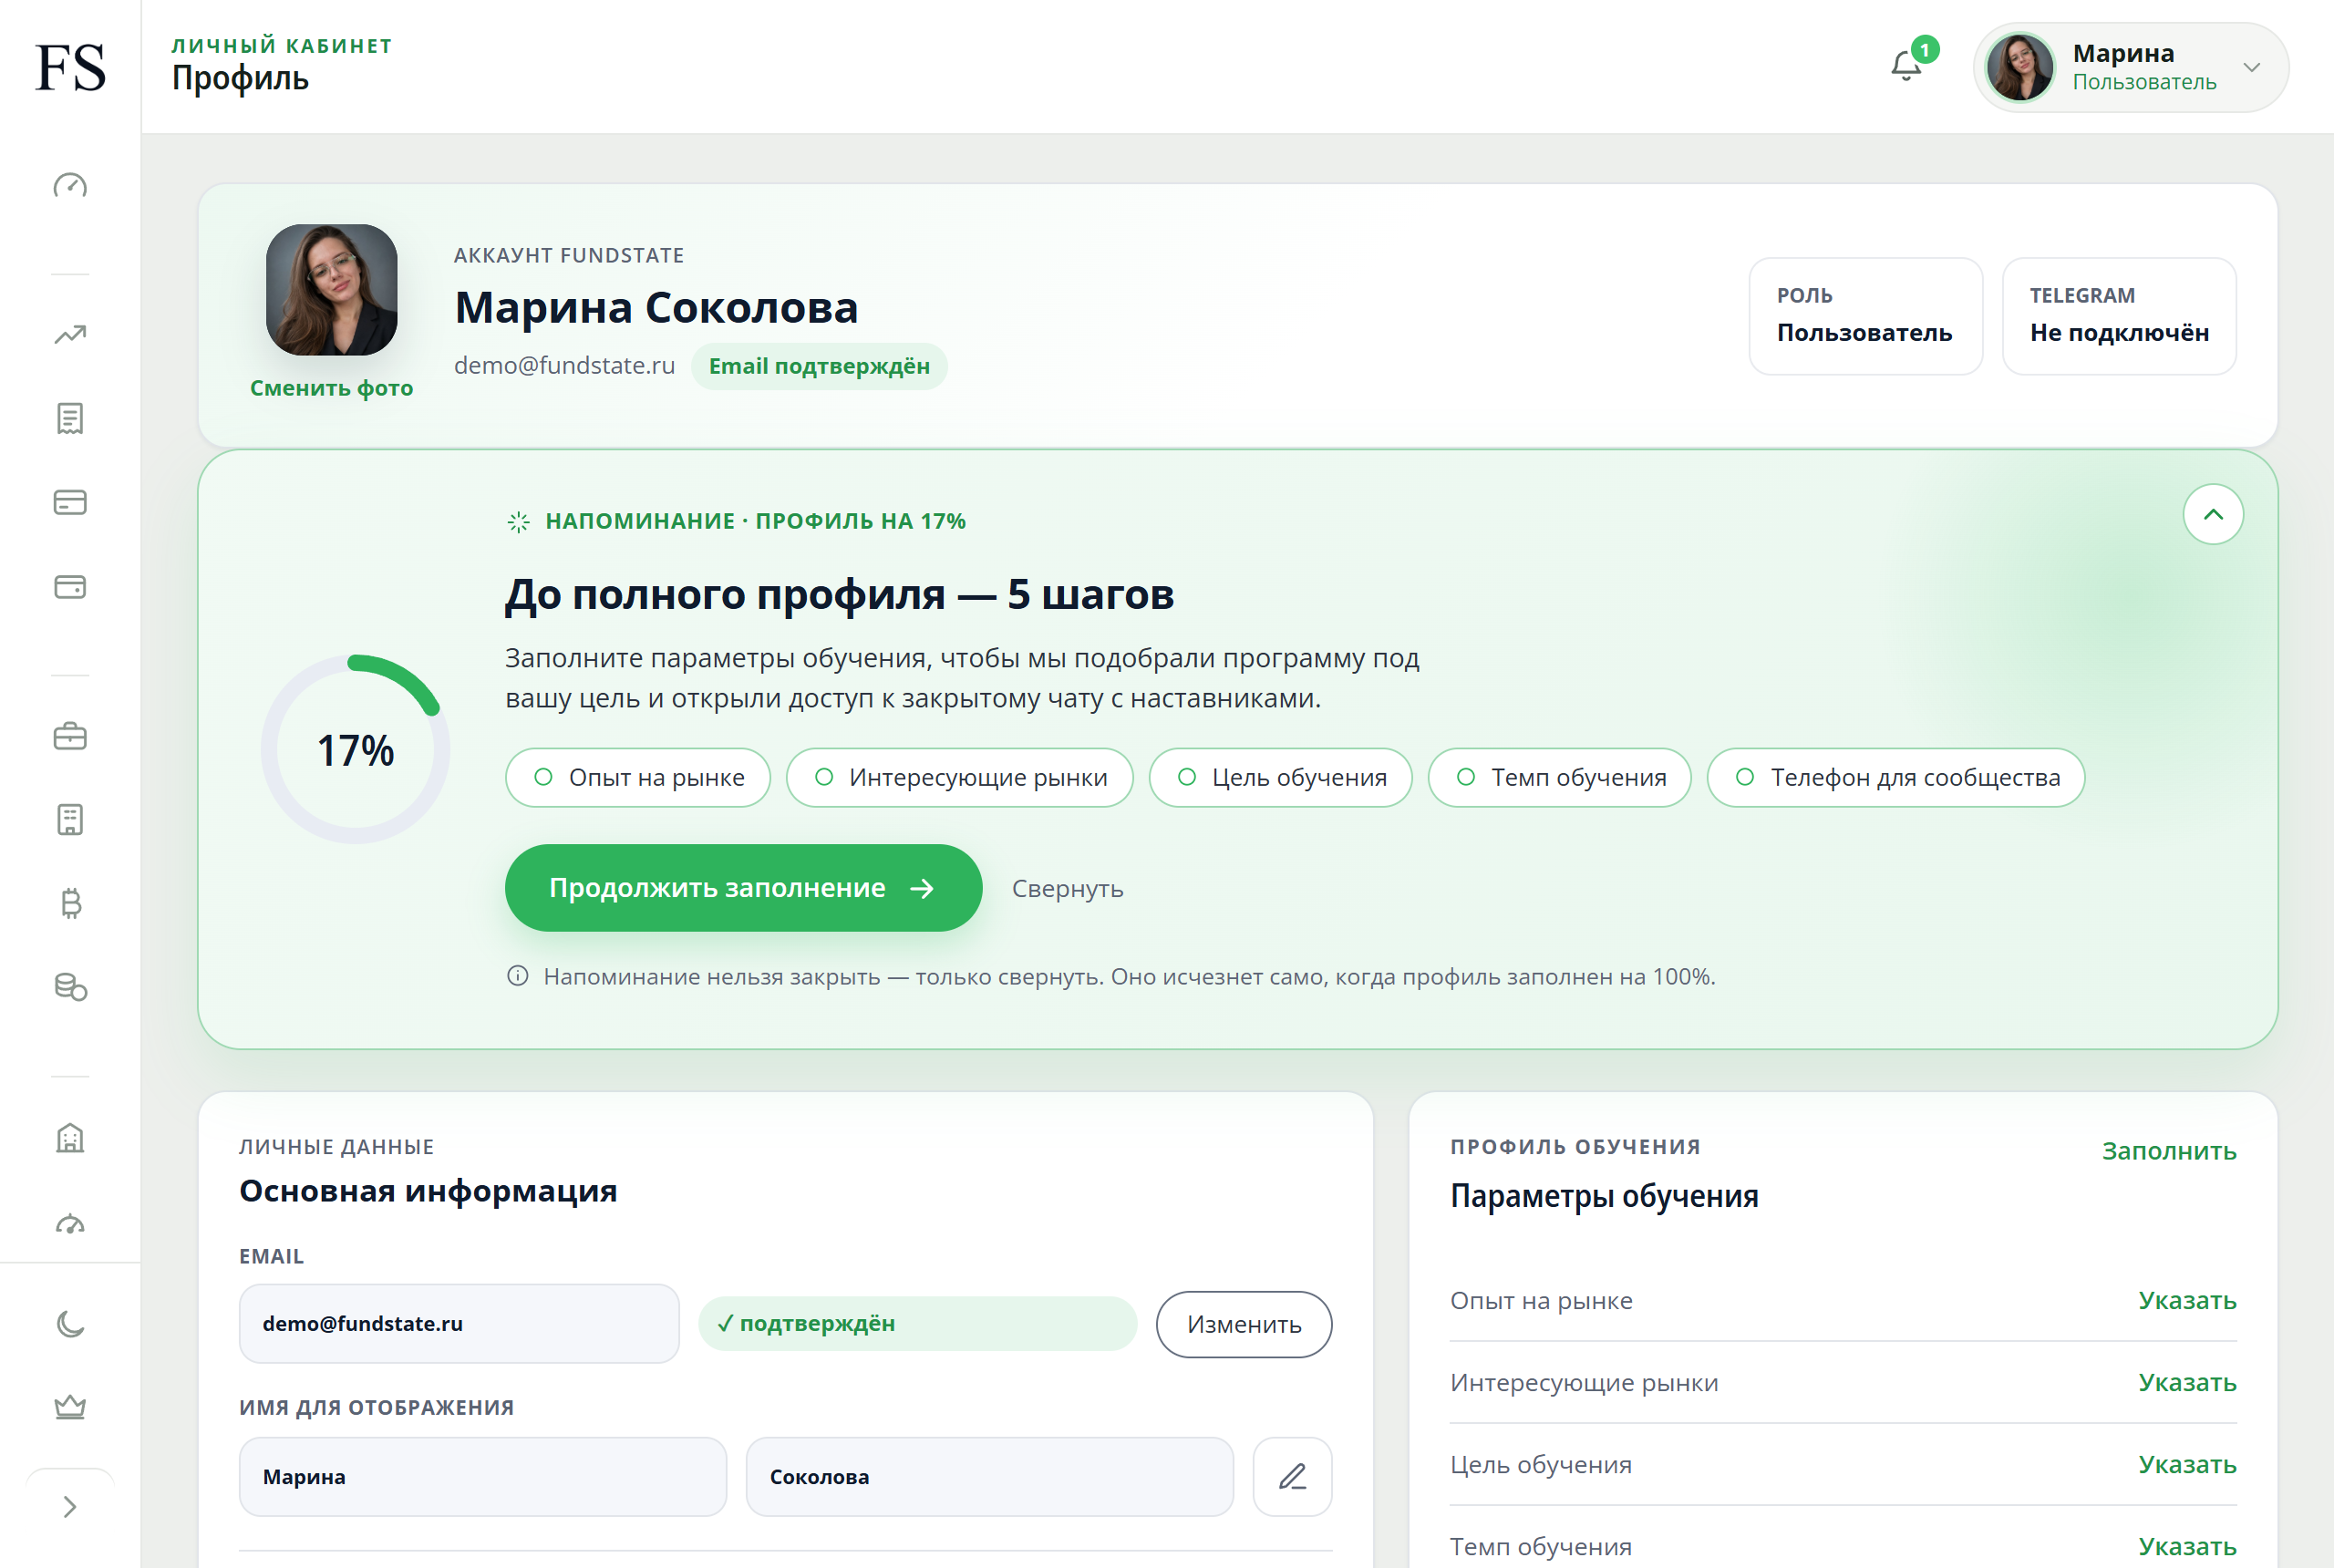Select the Цель обучения chip

[x=1281, y=777]
